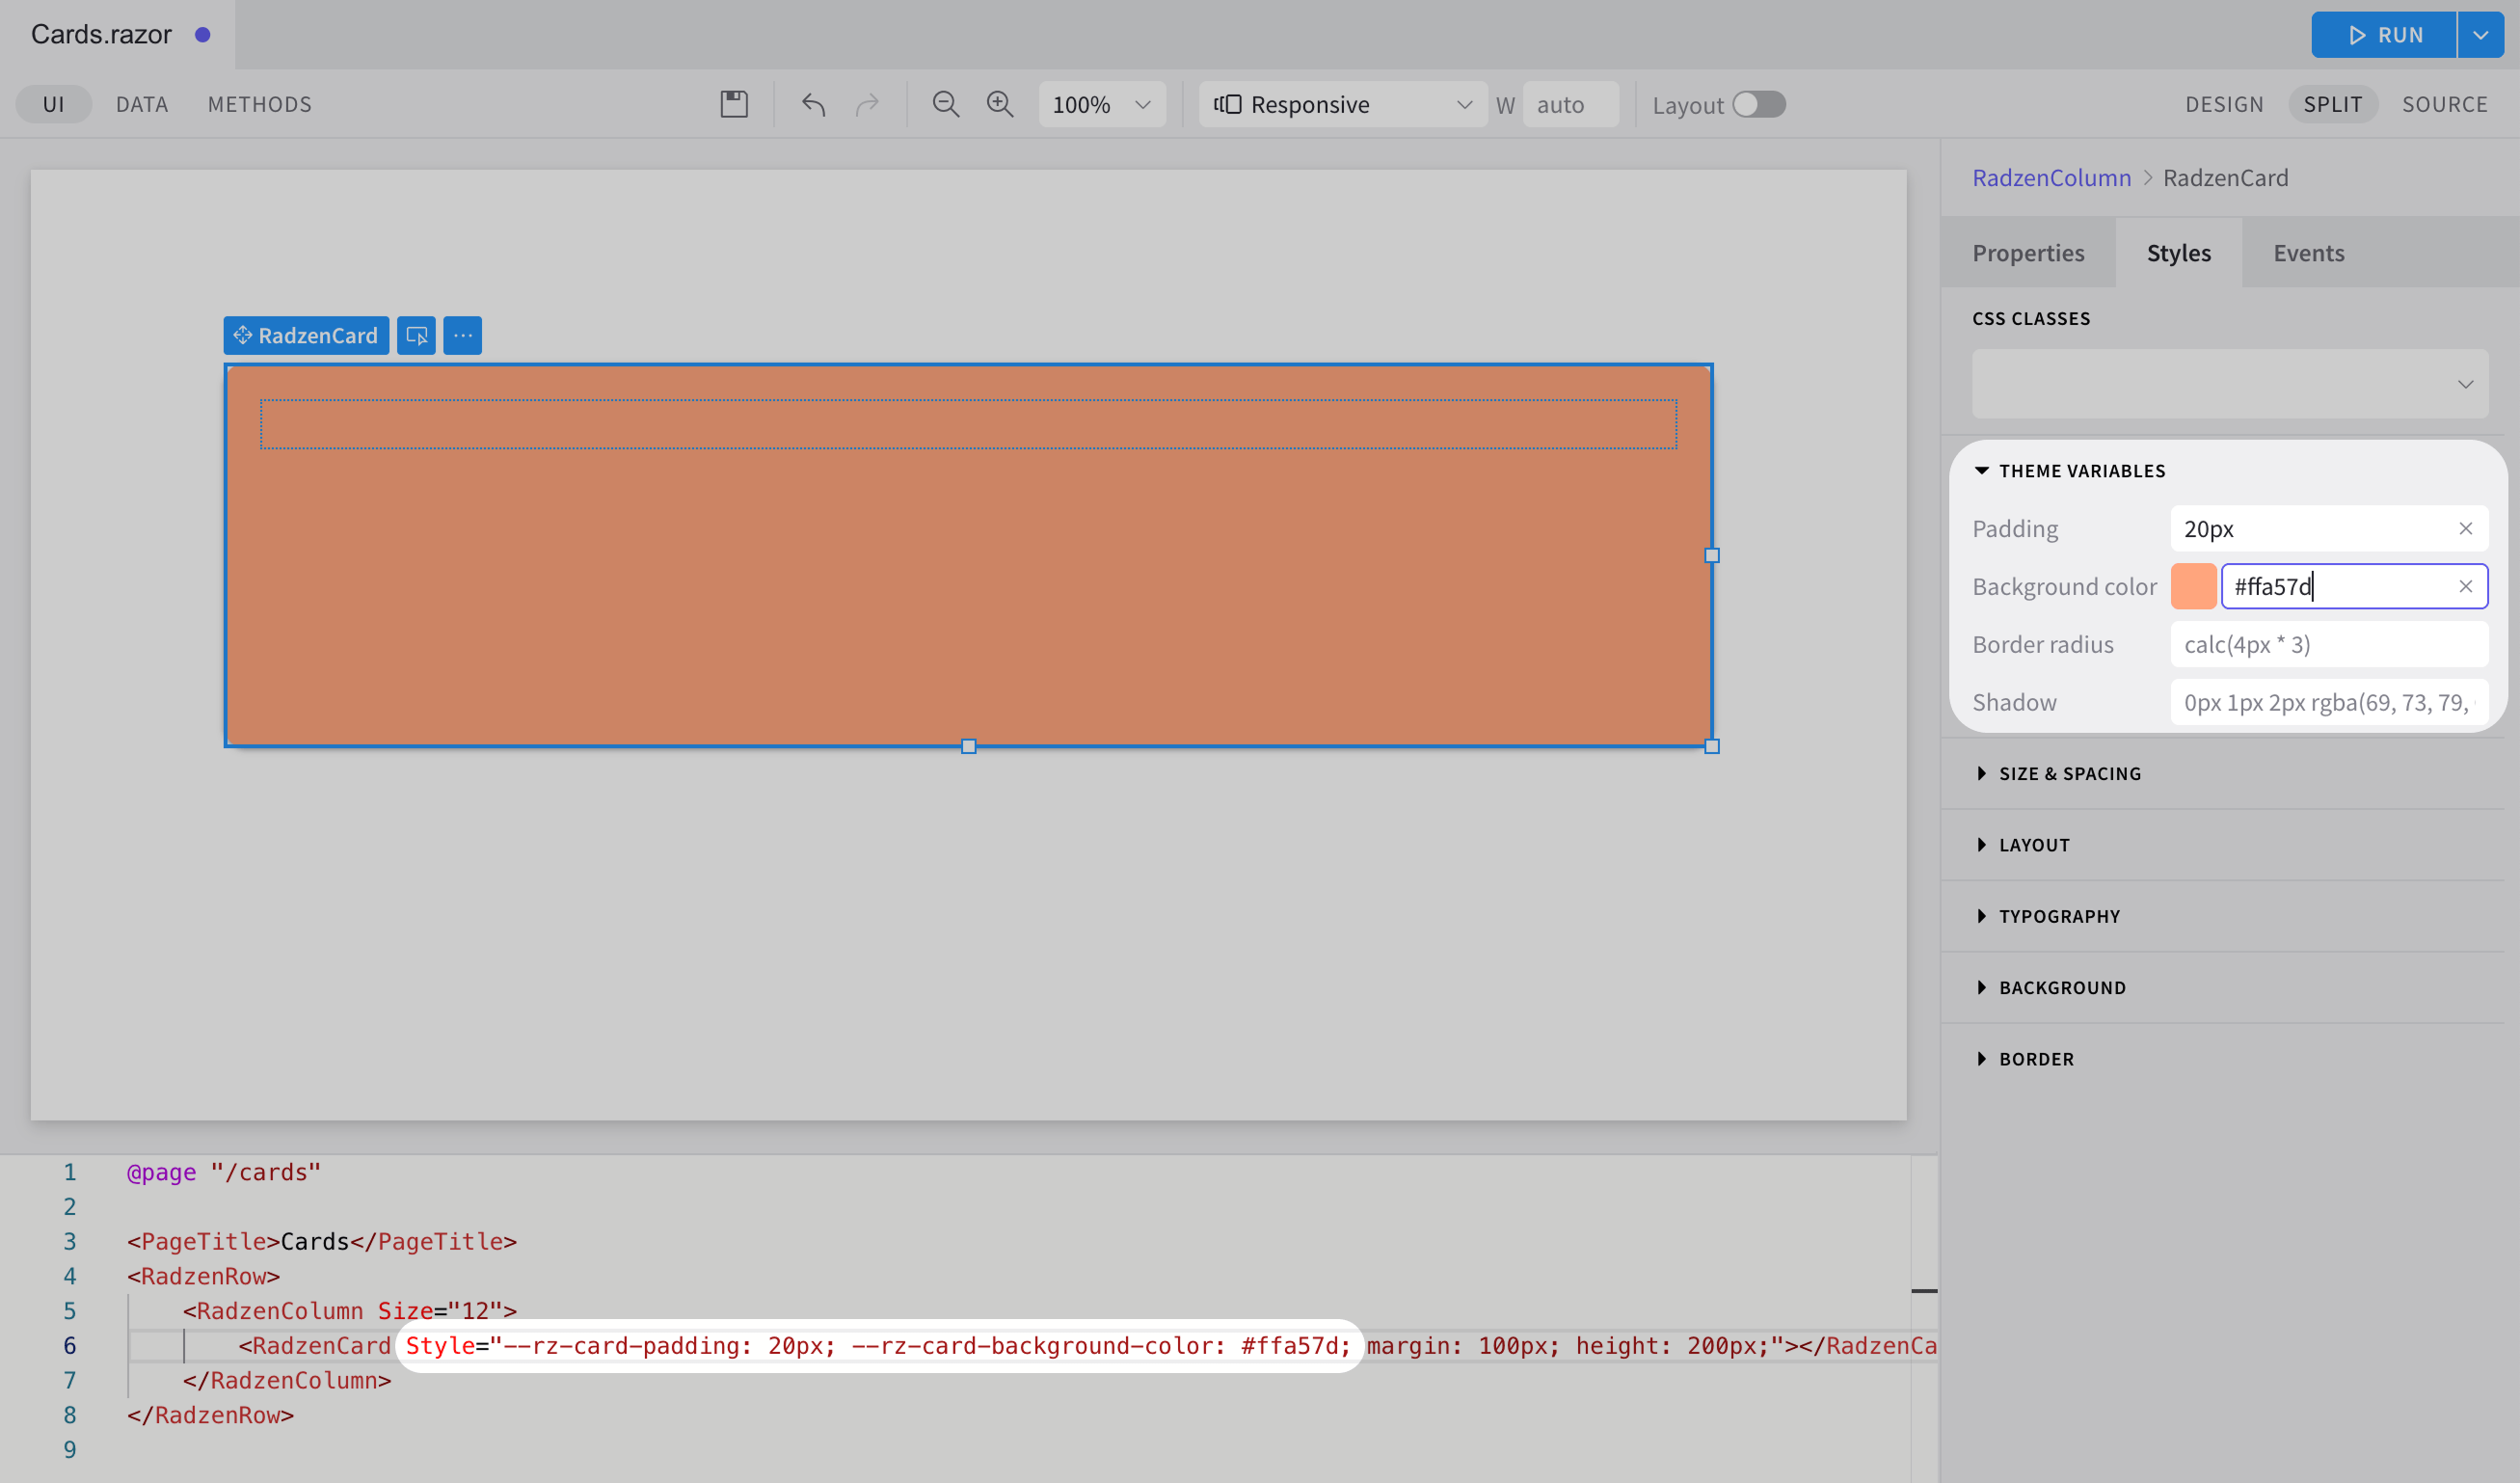The height and width of the screenshot is (1483, 2520).
Task: Click select-parent icon beside RadzenCard label
Action: coord(416,335)
